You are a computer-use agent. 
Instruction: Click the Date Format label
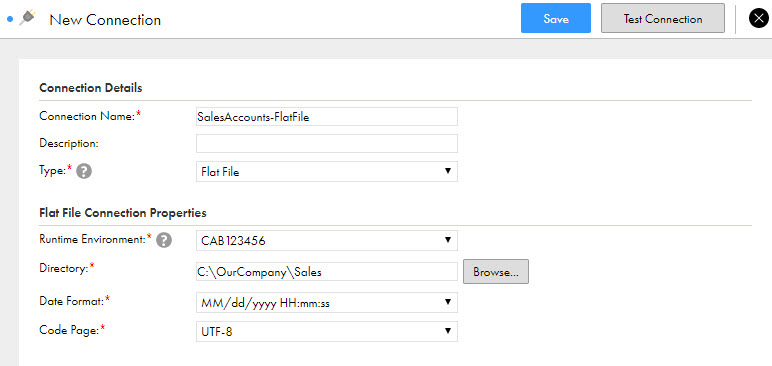(72, 301)
